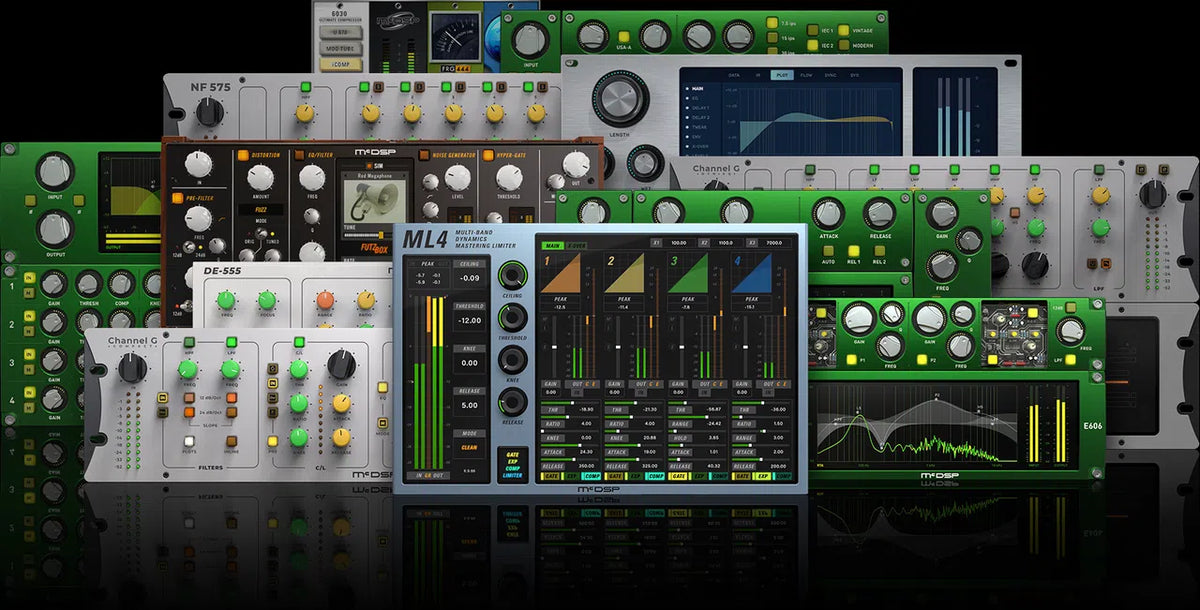The width and height of the screenshot is (1200, 610).
Task: Click the CLEAN mode display on ML4
Action: point(469,445)
